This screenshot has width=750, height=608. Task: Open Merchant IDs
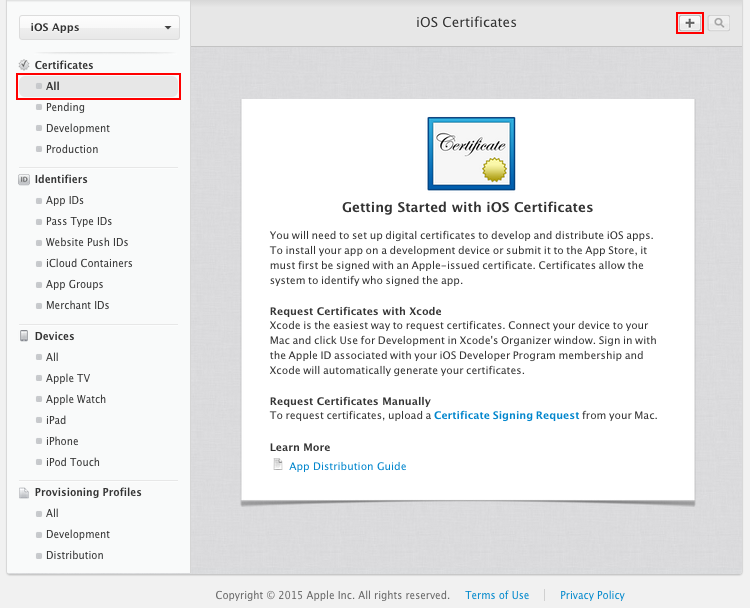click(77, 305)
